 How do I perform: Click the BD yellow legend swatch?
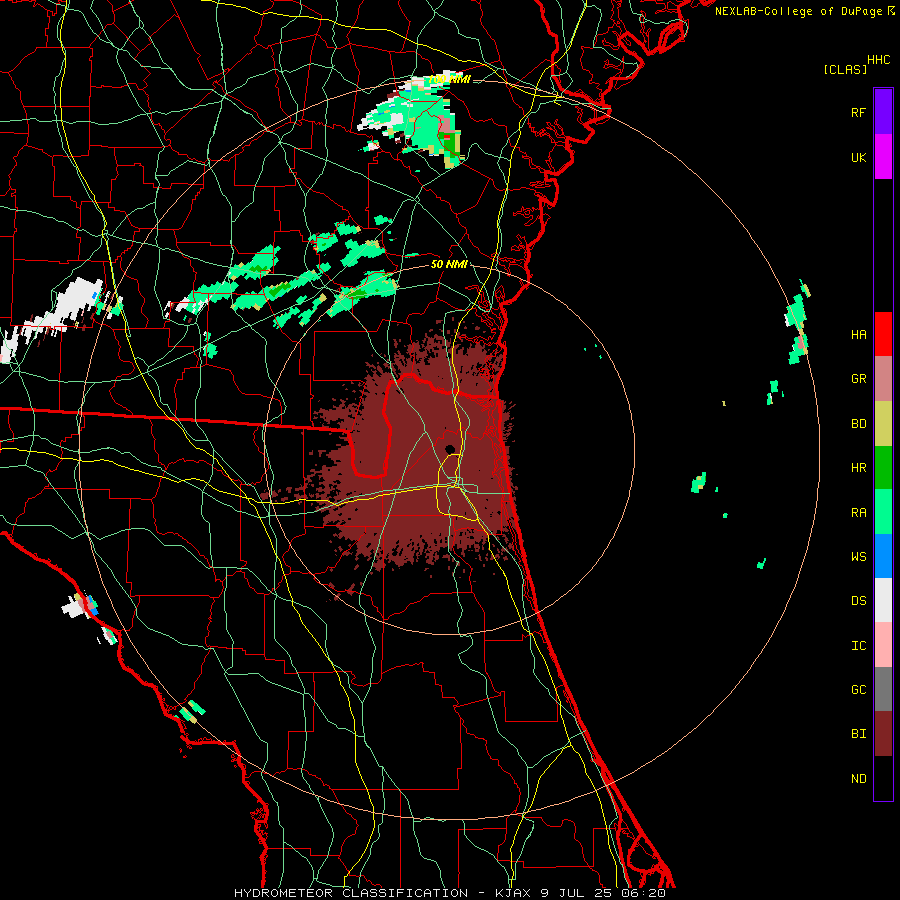pos(883,424)
